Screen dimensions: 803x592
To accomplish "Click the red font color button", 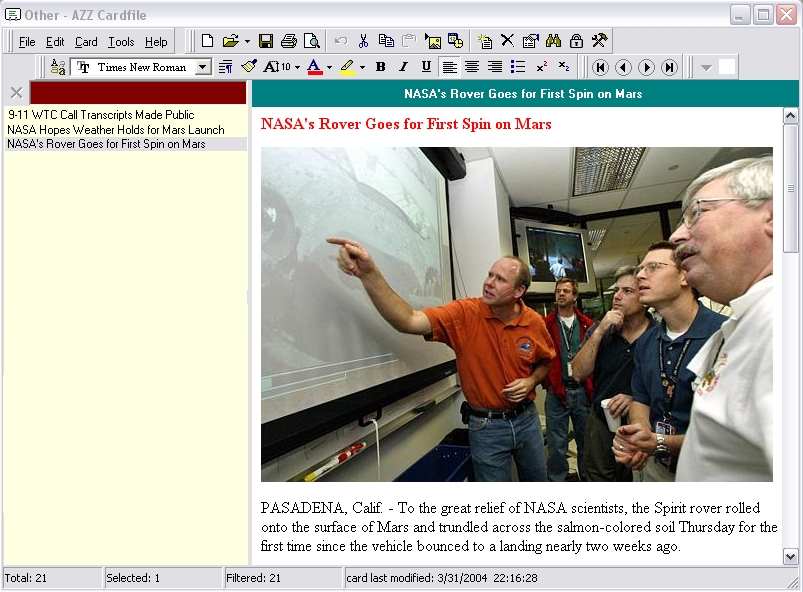I will [x=315, y=67].
